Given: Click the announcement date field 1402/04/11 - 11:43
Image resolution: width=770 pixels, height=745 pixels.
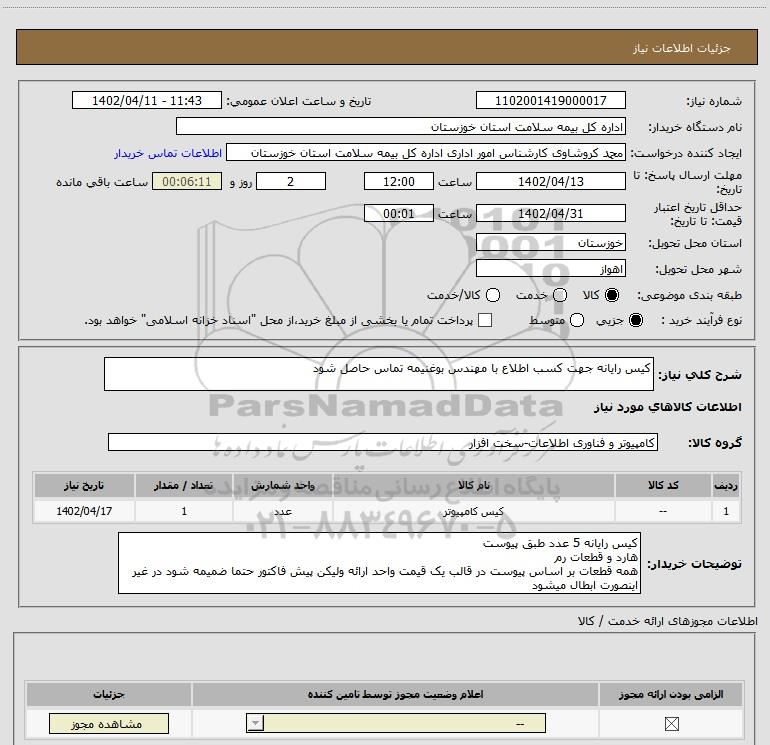Looking at the screenshot, I should (x=147, y=101).
